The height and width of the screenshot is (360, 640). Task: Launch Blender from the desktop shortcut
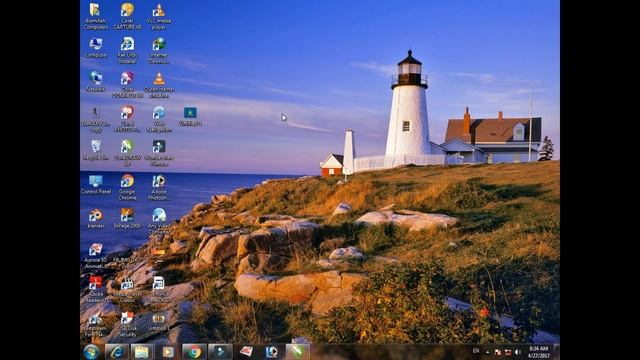(96, 219)
